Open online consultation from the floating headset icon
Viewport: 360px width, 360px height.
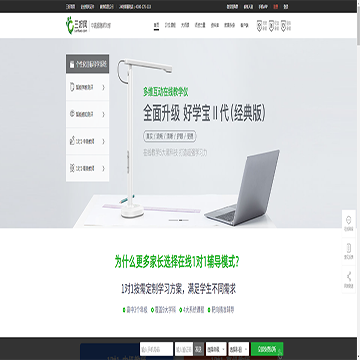click(x=349, y=220)
